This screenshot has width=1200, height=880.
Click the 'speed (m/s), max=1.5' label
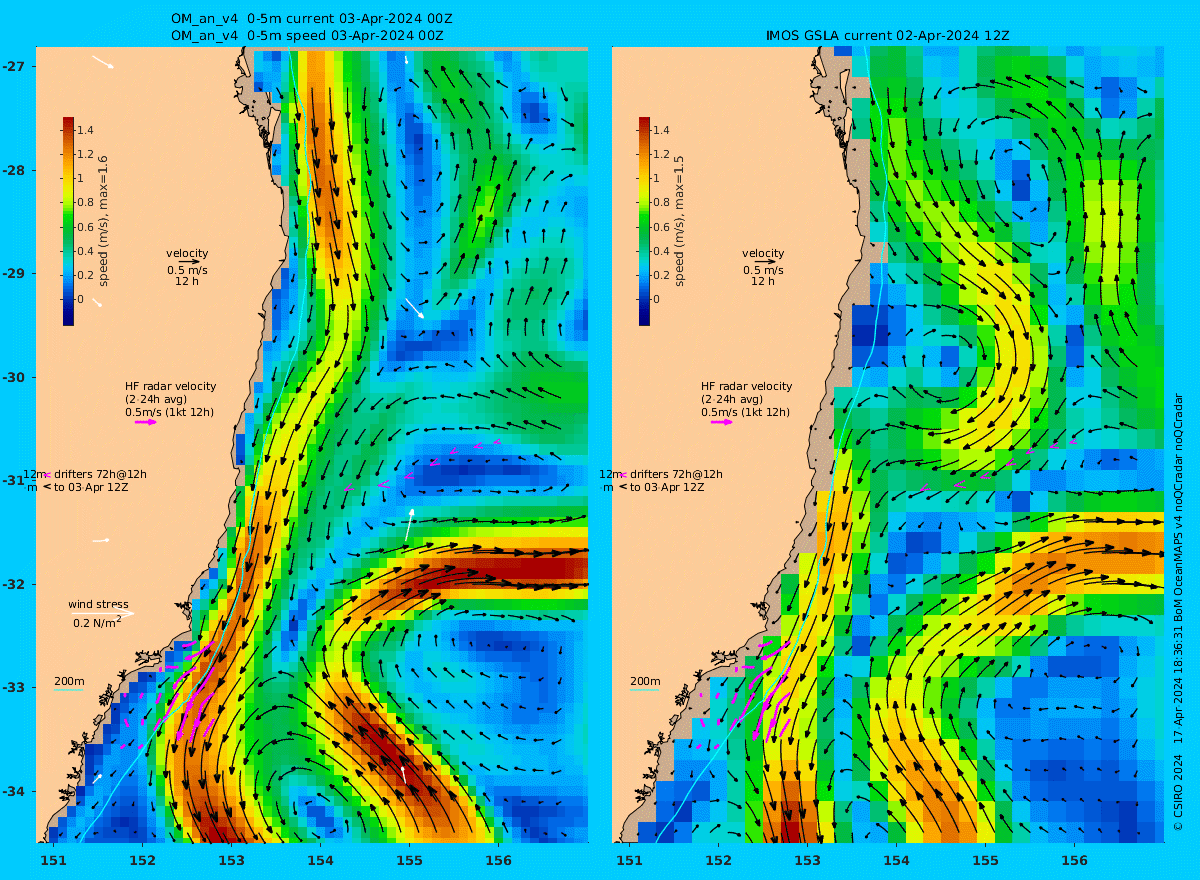(679, 221)
